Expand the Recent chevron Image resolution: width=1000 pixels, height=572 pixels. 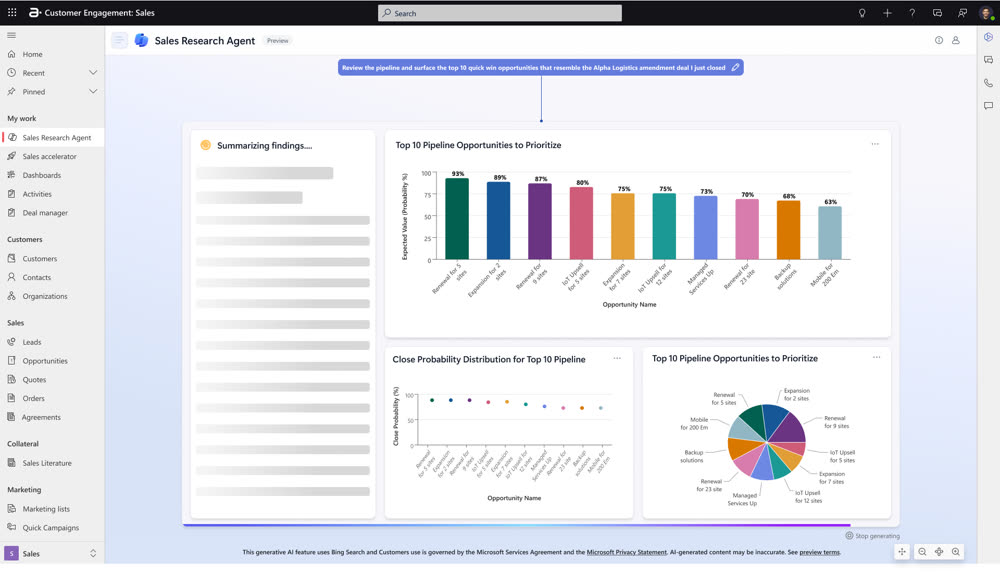click(x=93, y=73)
